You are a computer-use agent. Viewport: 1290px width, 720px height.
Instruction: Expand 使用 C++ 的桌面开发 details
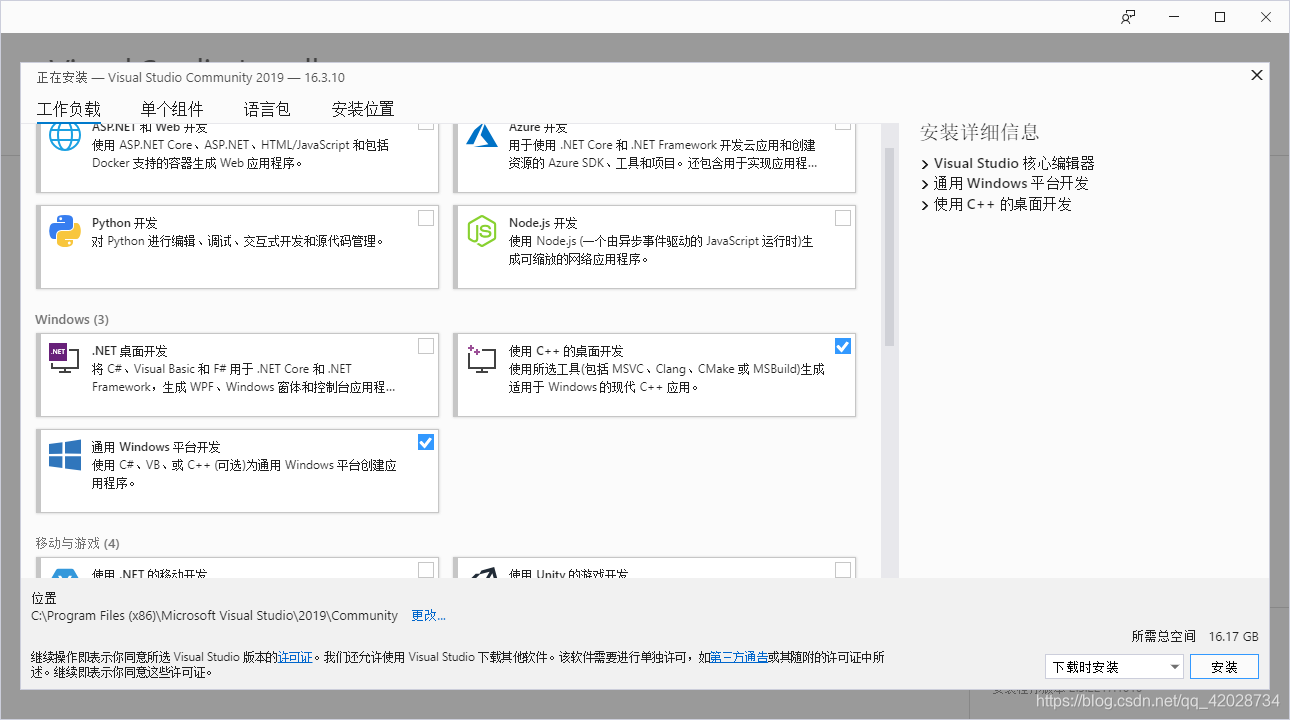click(x=925, y=205)
